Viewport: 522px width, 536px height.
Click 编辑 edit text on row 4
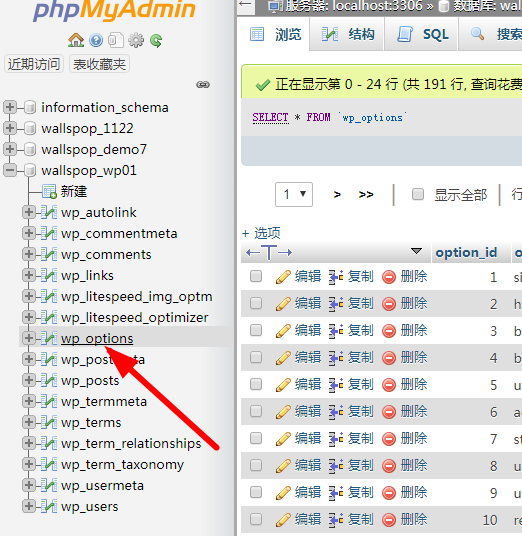coord(308,358)
